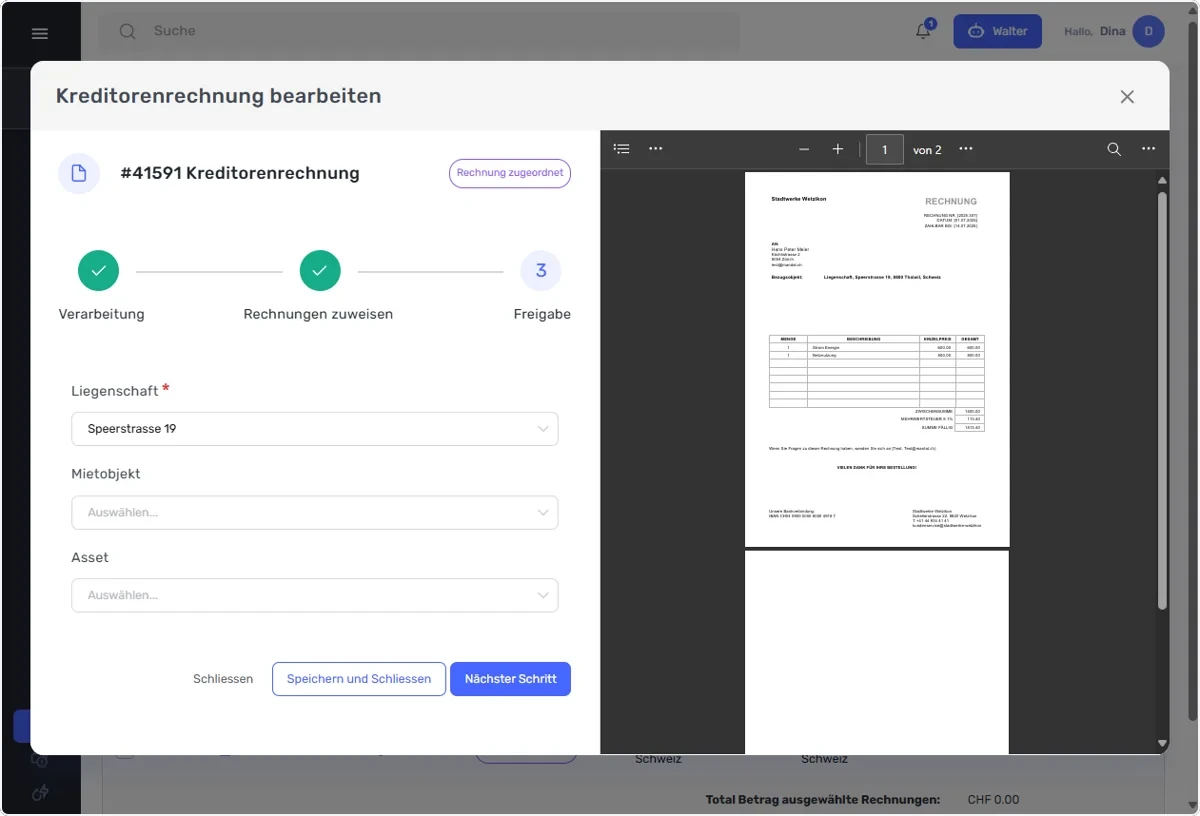Click the Stadtwerke Wetzikon invoice page
The height and width of the screenshot is (816, 1200).
coord(877,360)
